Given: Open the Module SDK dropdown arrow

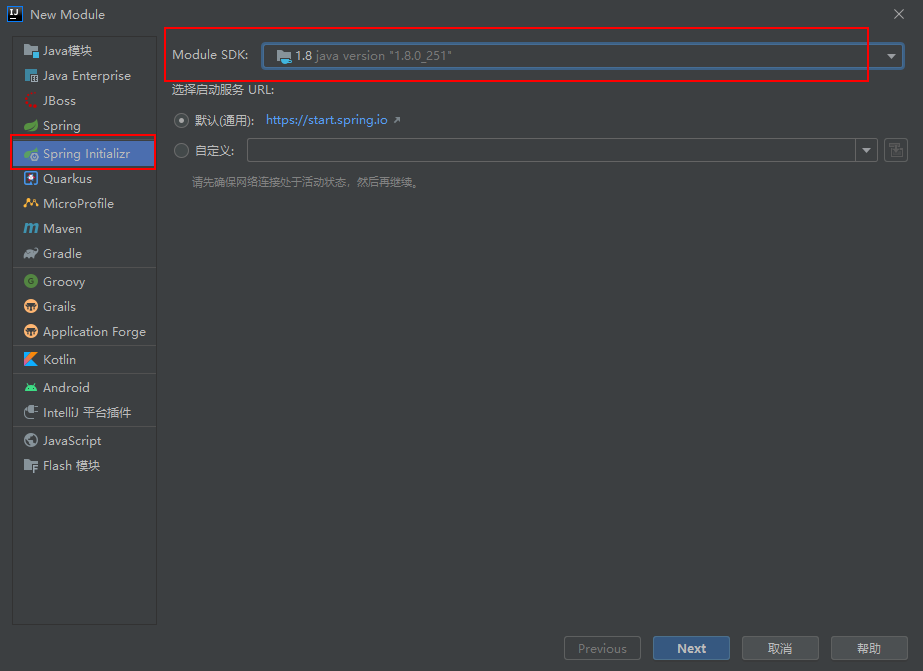Looking at the screenshot, I should 891,56.
